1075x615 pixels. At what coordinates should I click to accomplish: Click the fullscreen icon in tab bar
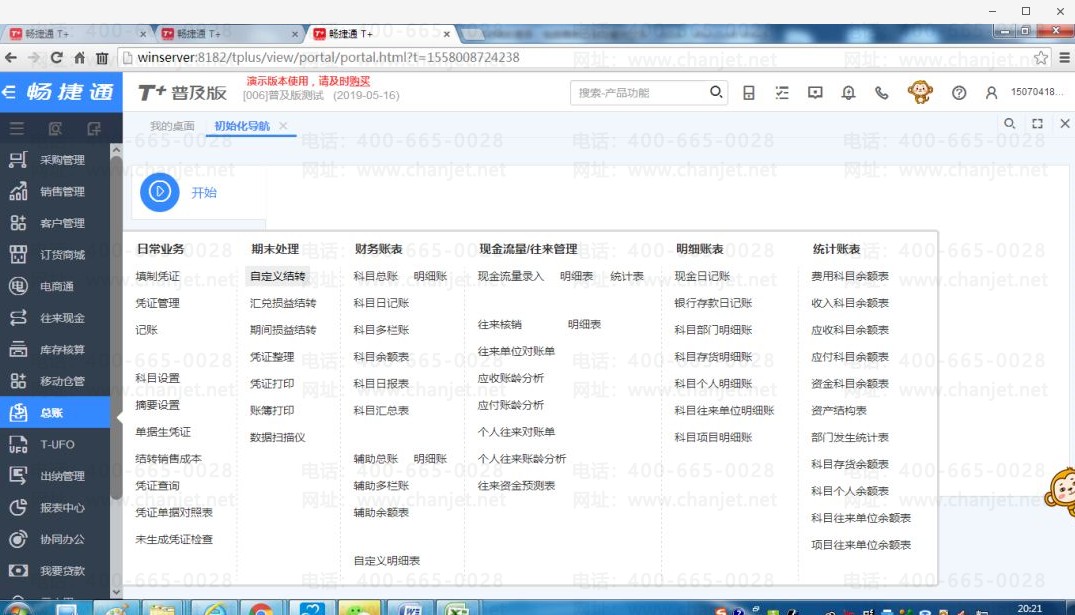point(1037,123)
